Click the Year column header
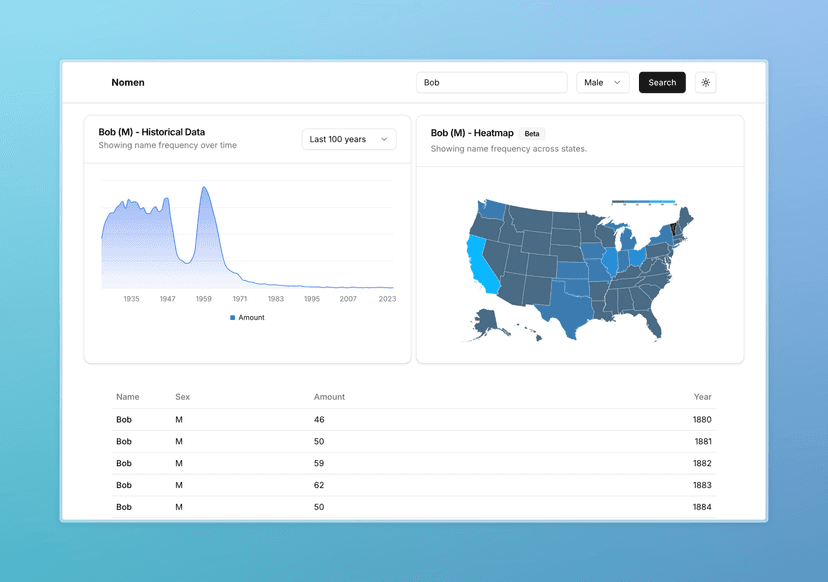The width and height of the screenshot is (828, 582). tap(702, 397)
